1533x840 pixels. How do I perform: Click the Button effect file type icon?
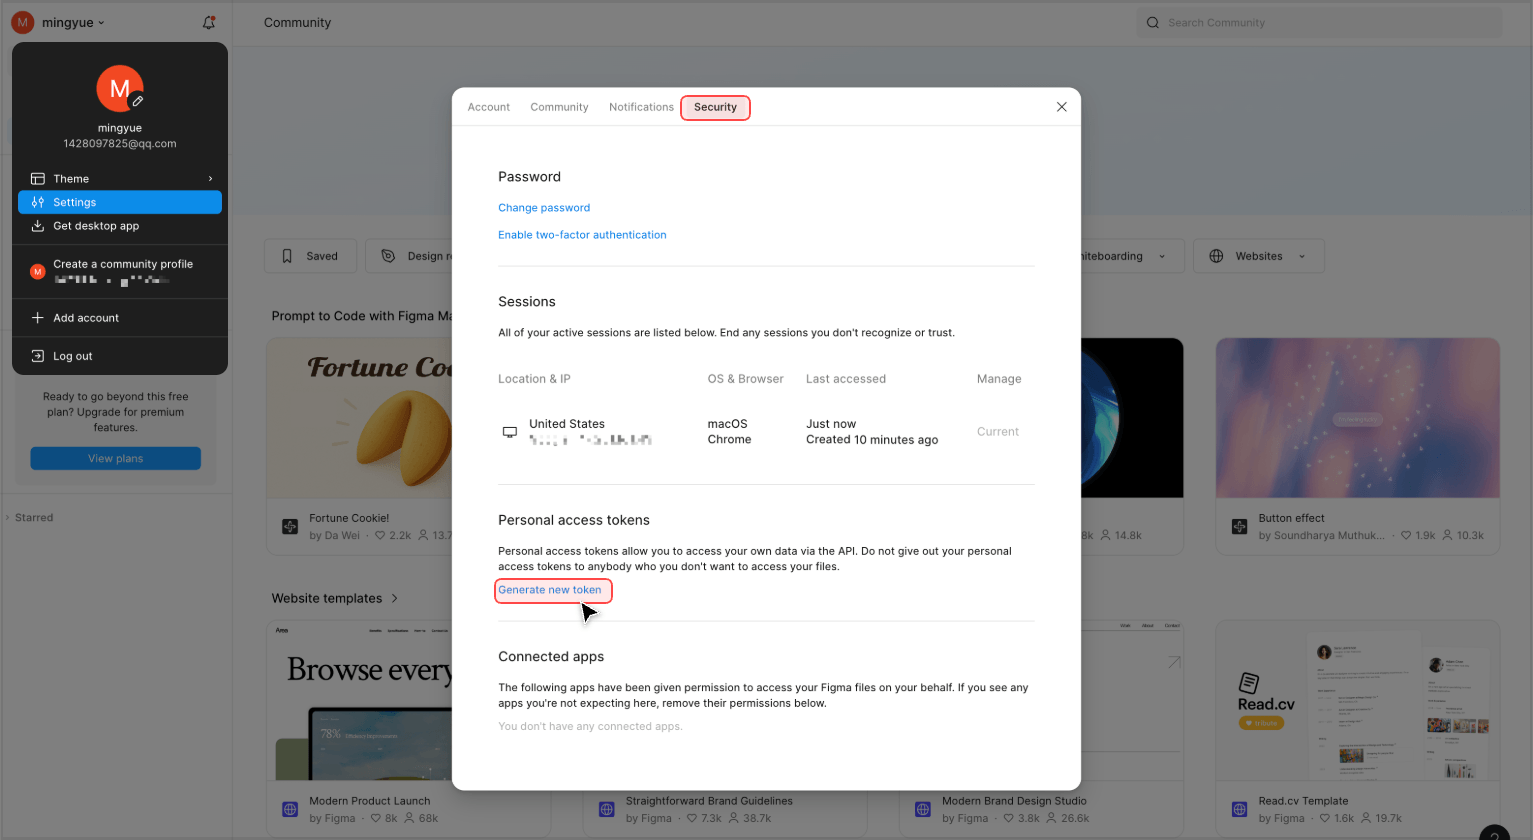point(1239,527)
